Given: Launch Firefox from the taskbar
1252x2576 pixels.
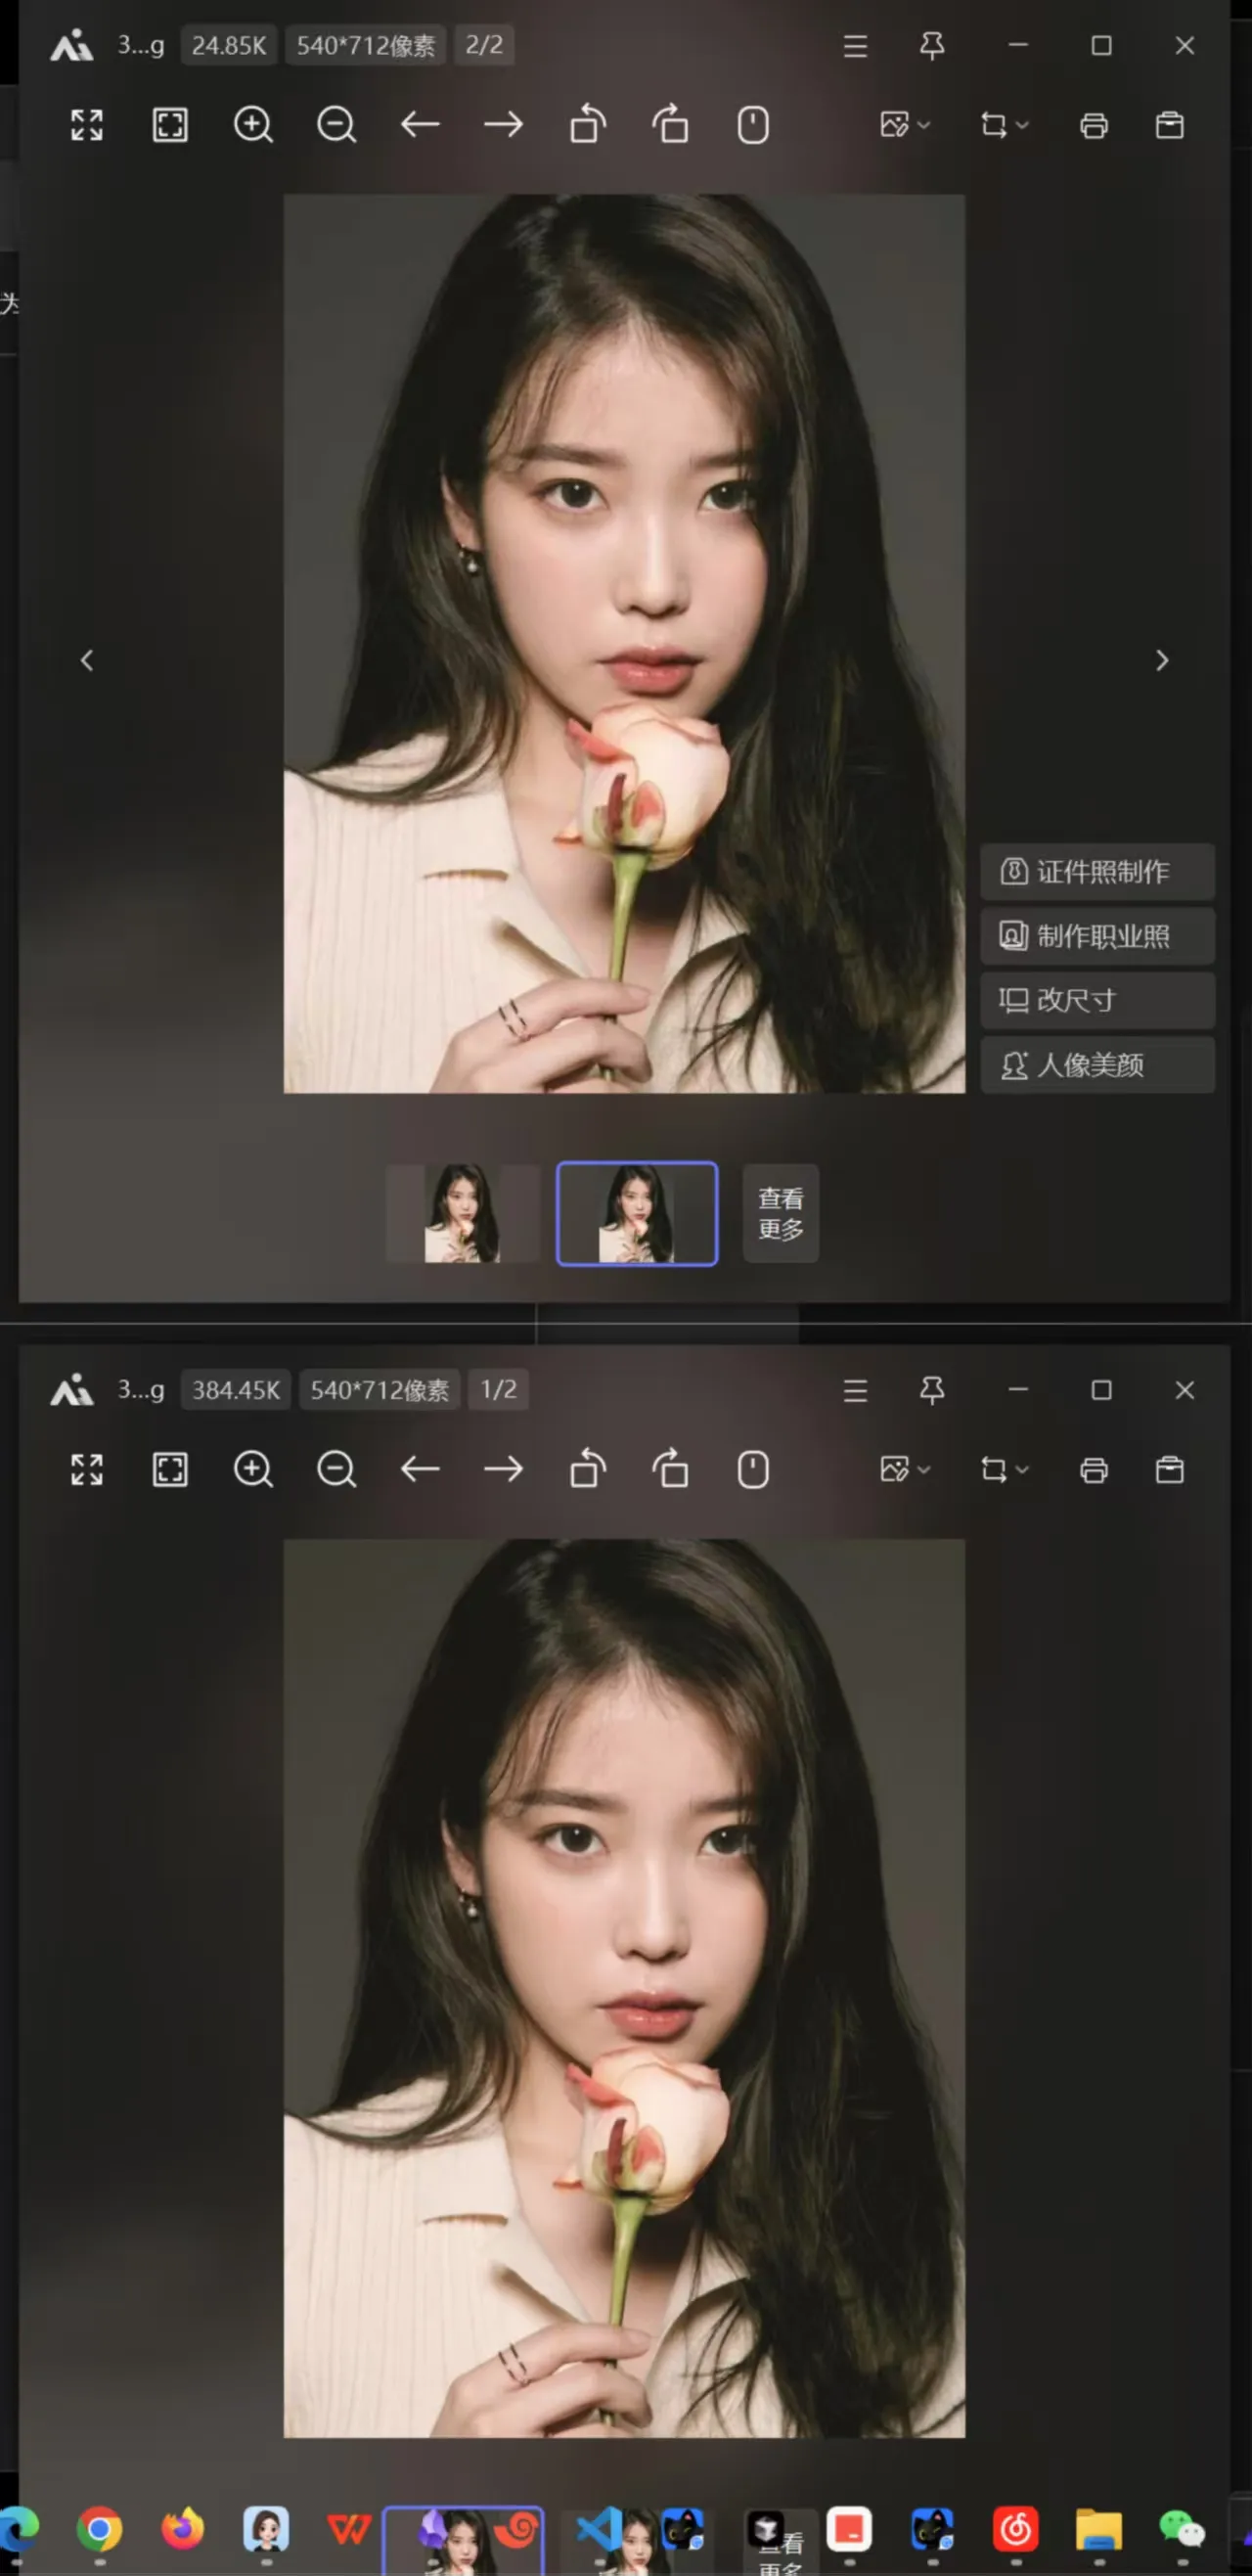Looking at the screenshot, I should tap(183, 2530).
